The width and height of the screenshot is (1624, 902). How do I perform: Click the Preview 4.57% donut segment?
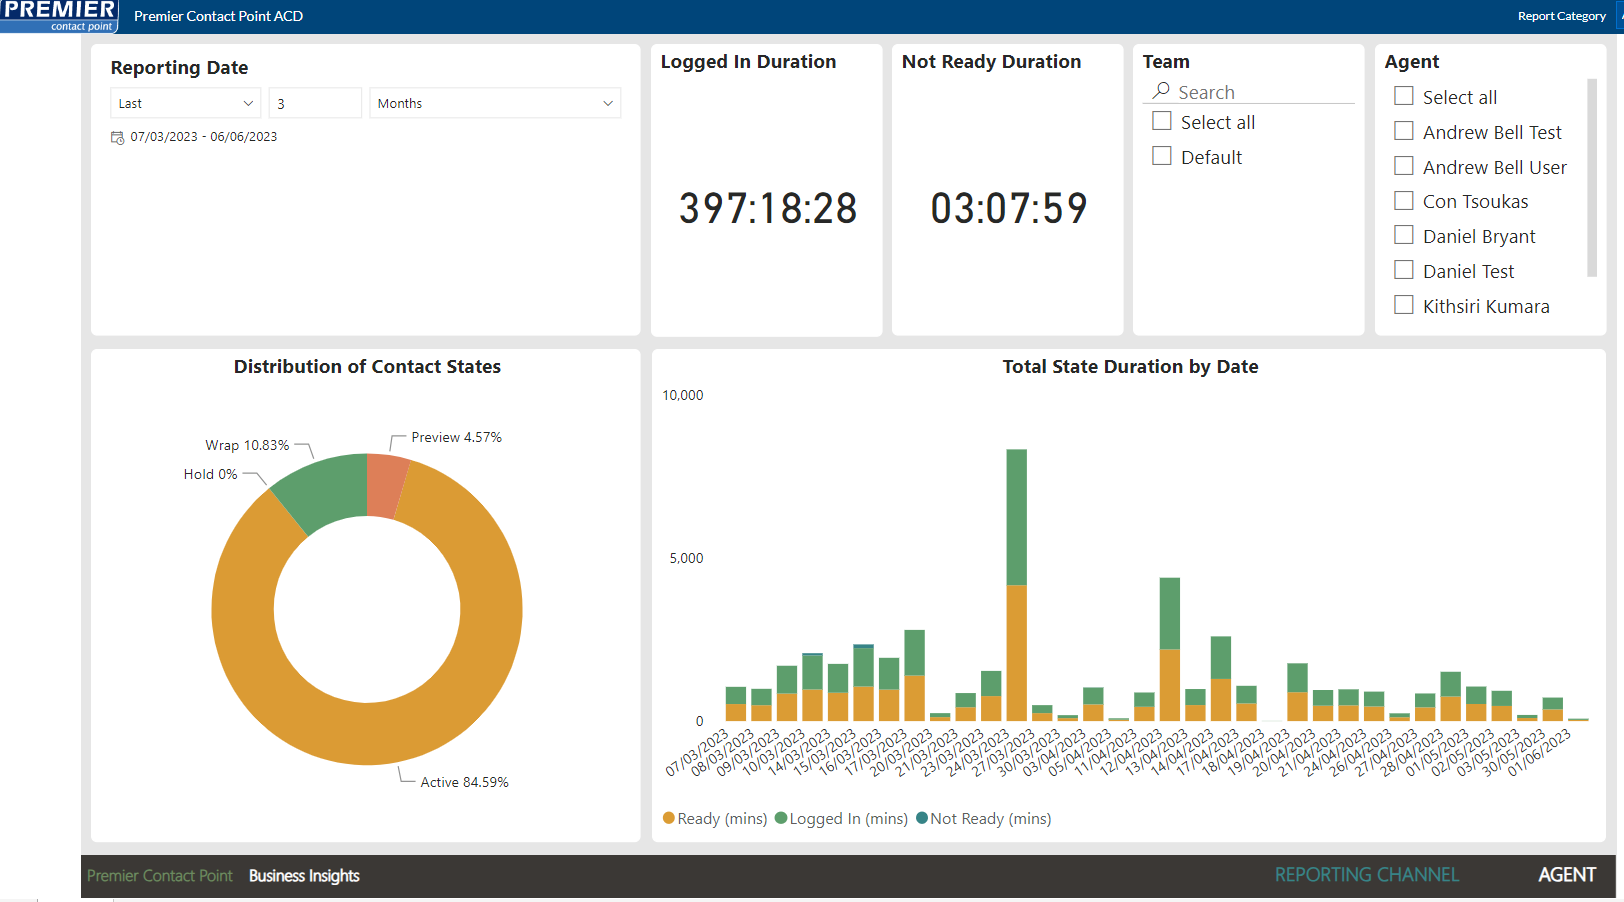[387, 485]
